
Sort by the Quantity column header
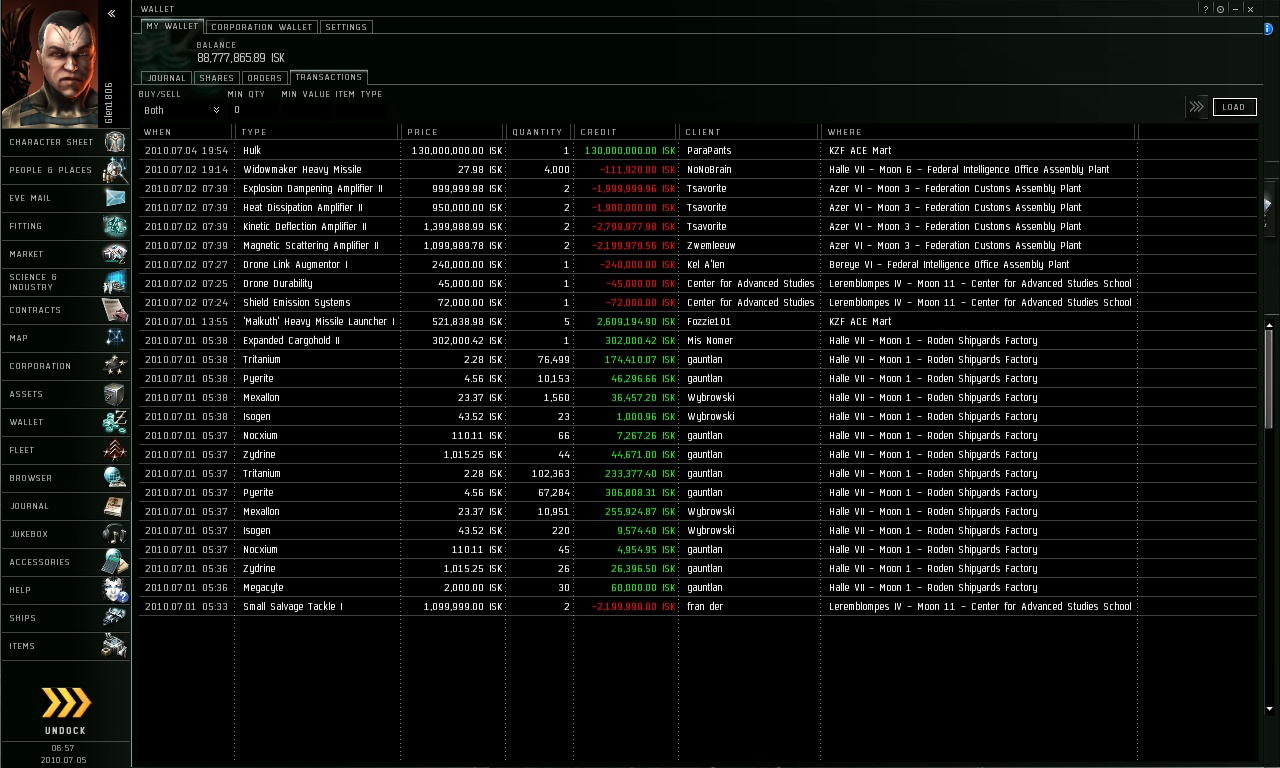540,132
